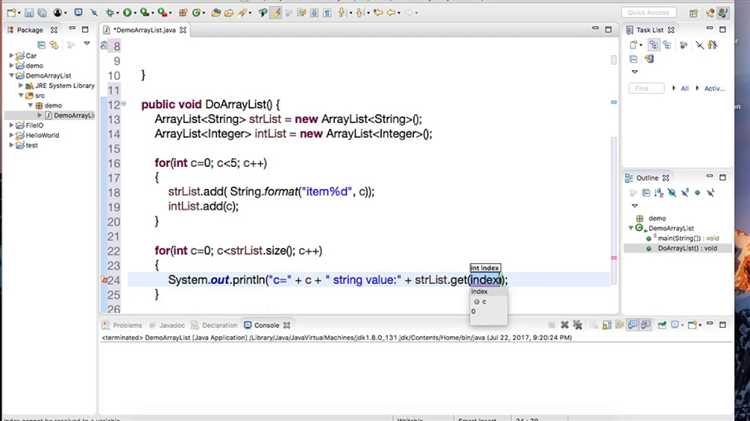
Task: Click the error marker on line 24
Action: pos(104,280)
